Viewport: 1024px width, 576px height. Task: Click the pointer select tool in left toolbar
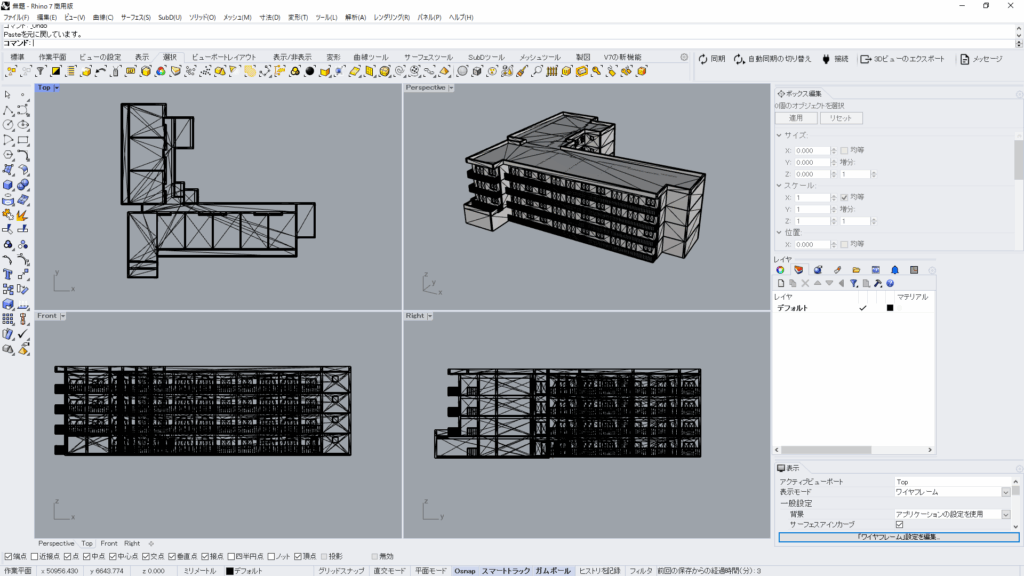tap(8, 95)
